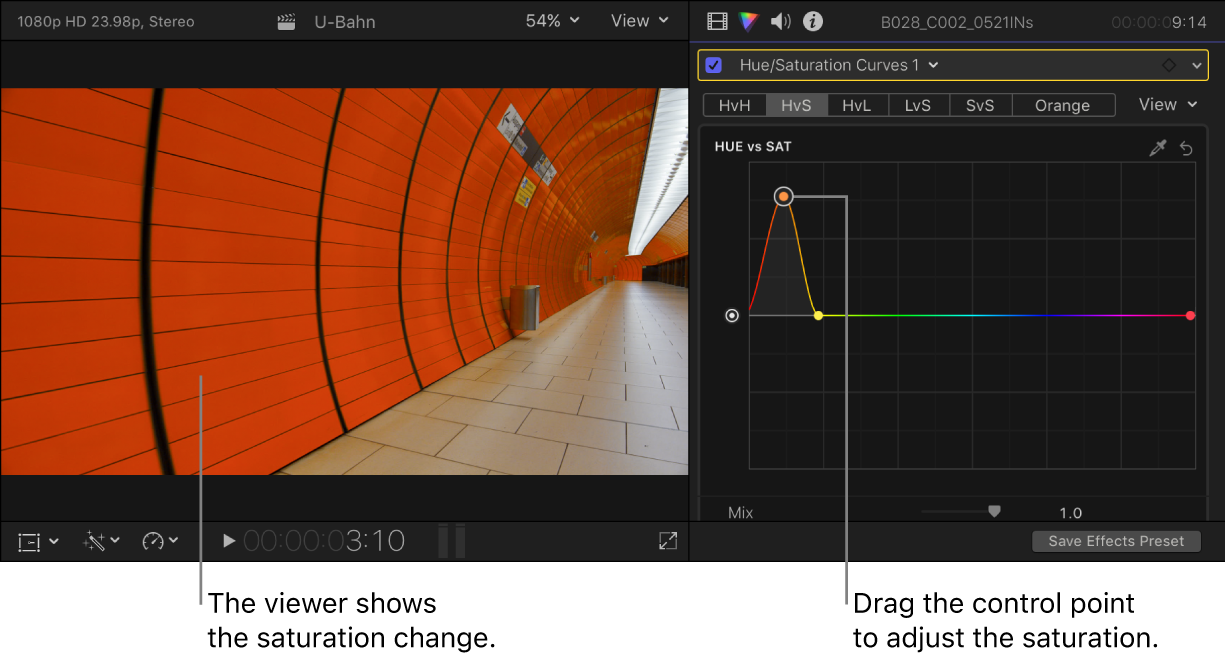The image size is (1226, 666).
Task: Switch to the SvS tab
Action: pyautogui.click(x=980, y=104)
